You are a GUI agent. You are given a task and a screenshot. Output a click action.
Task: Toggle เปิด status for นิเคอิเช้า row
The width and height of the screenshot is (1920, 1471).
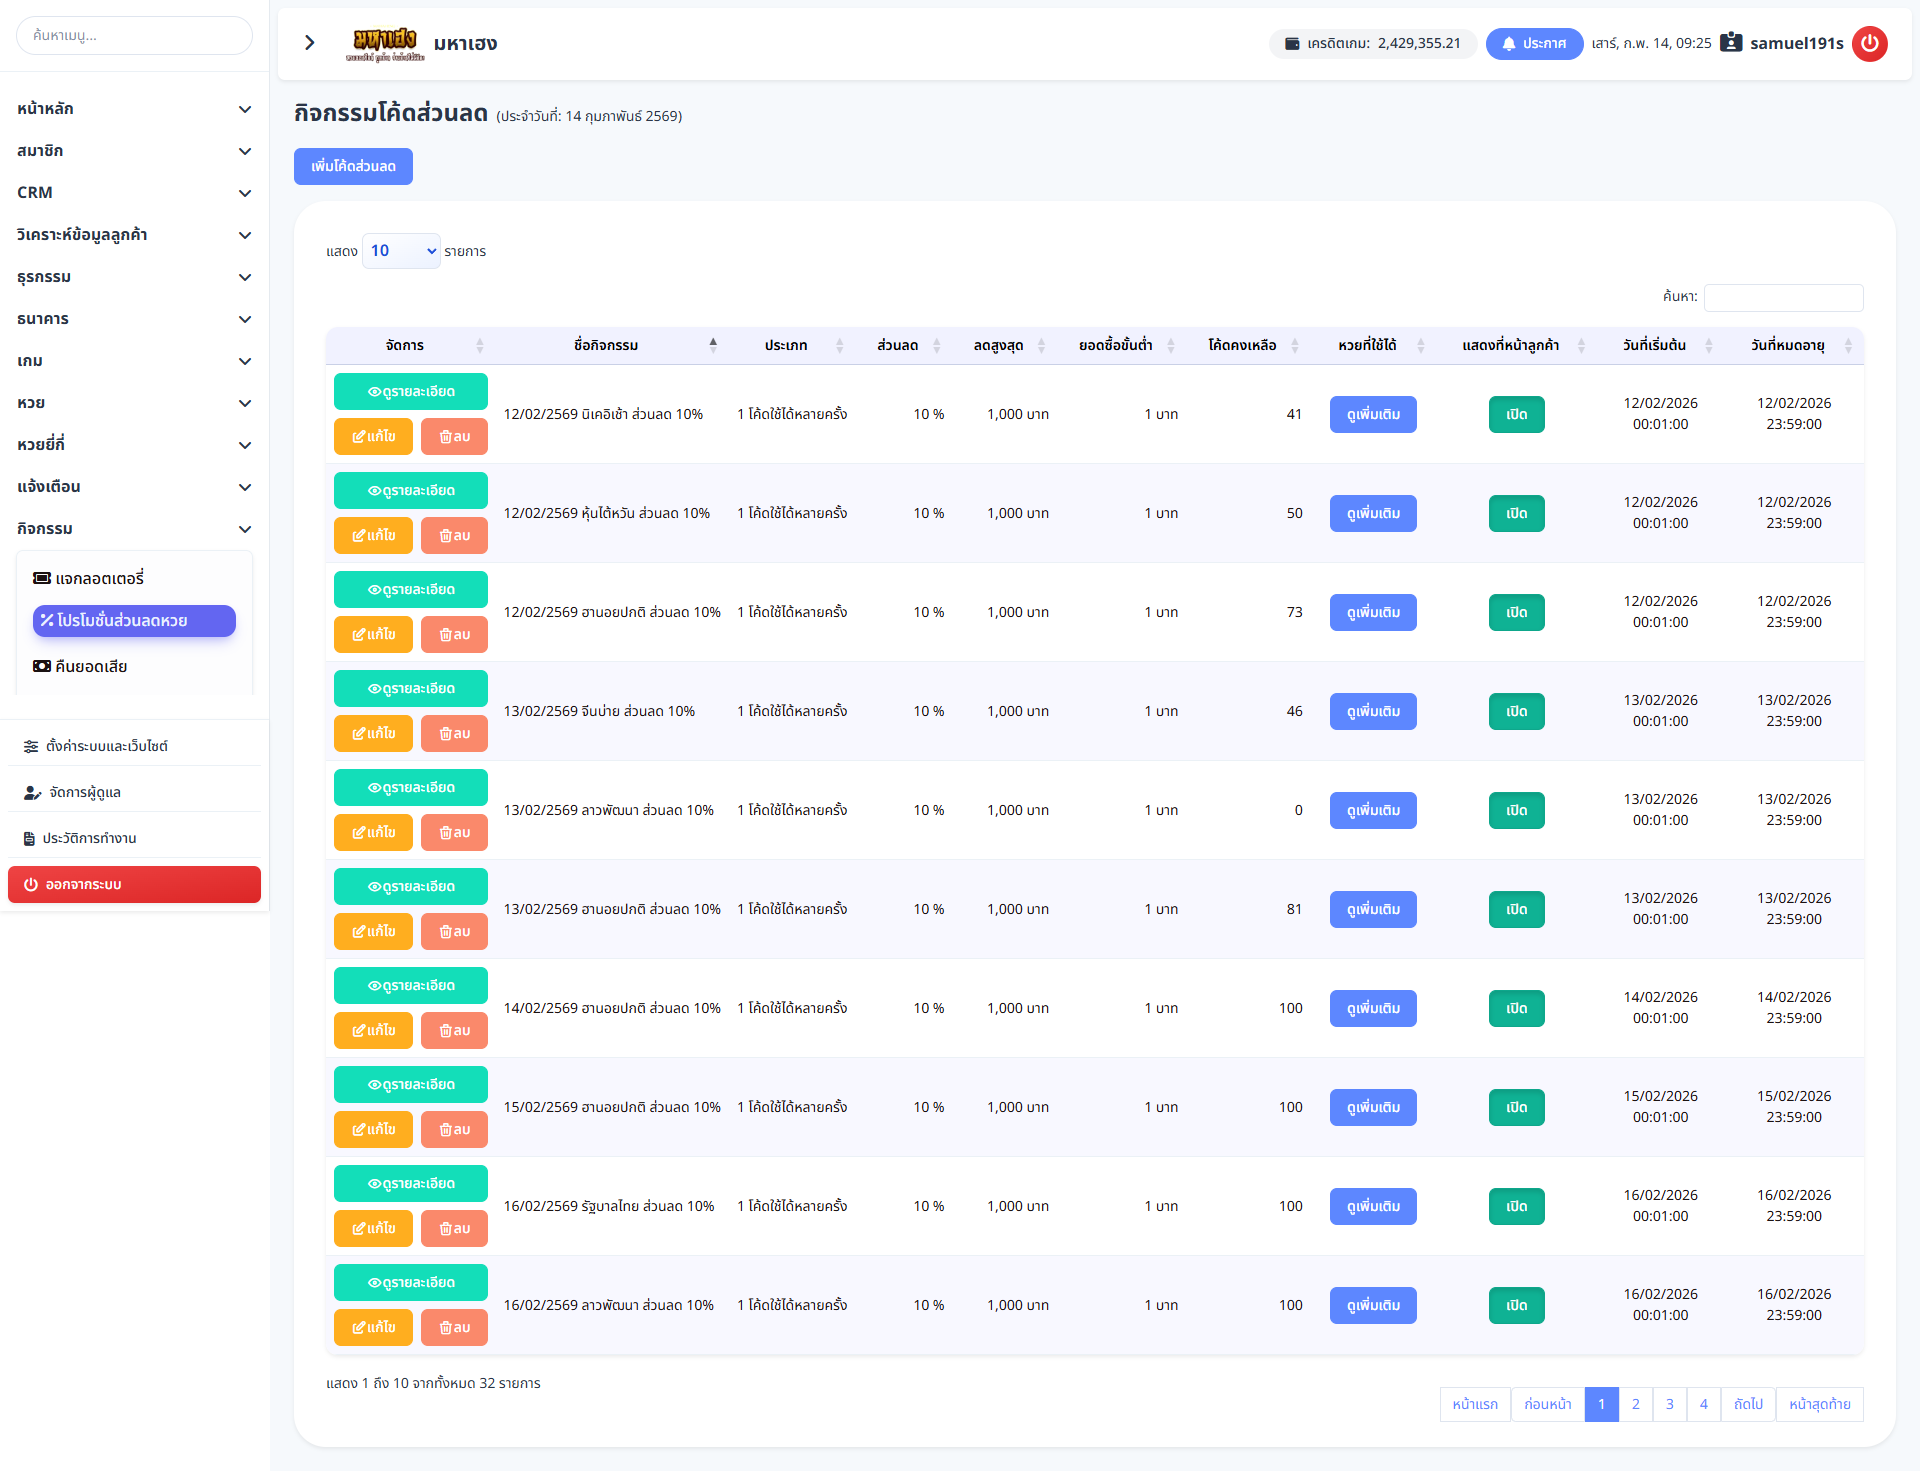1516,414
